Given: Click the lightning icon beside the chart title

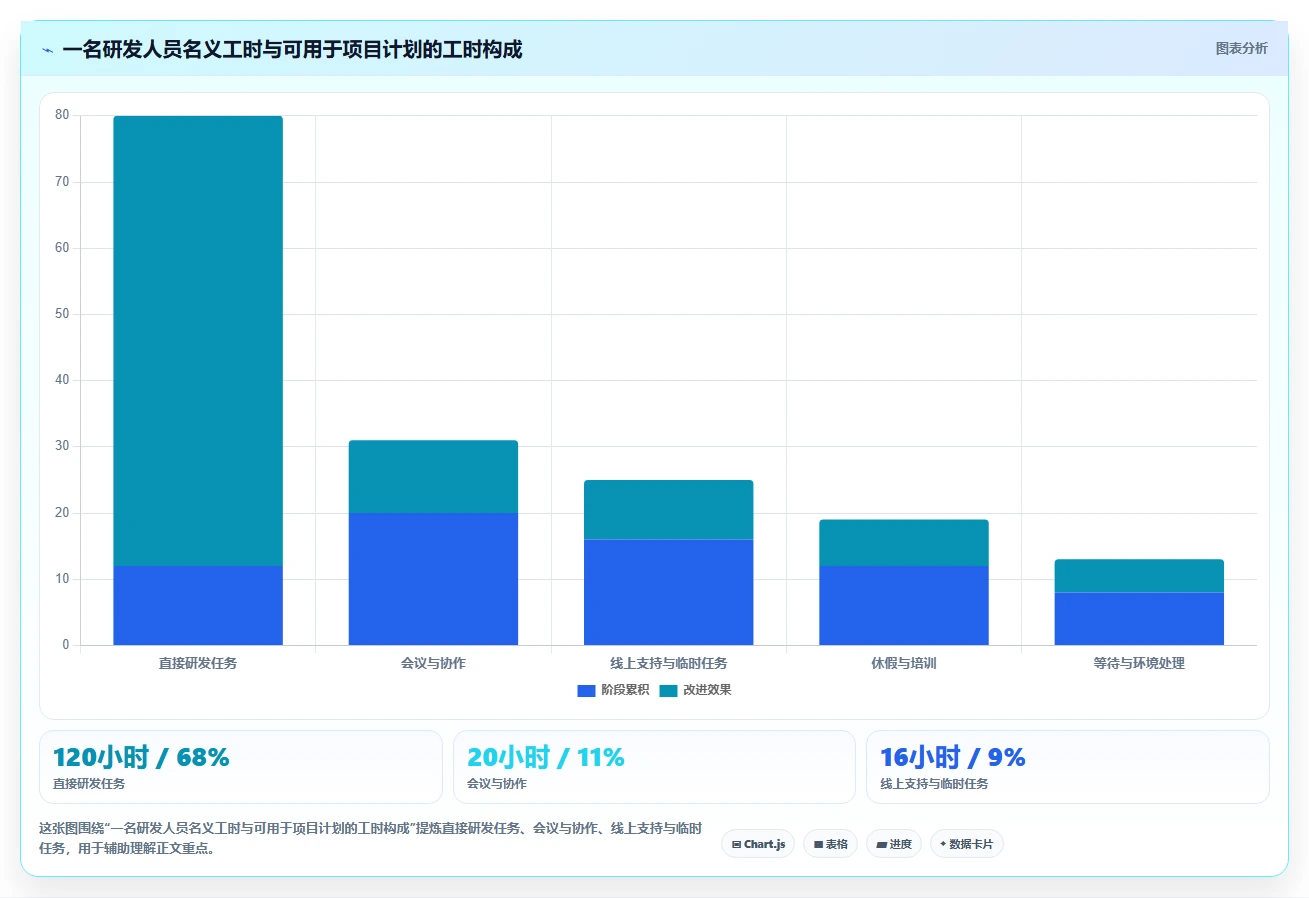Looking at the screenshot, I should click(x=48, y=50).
